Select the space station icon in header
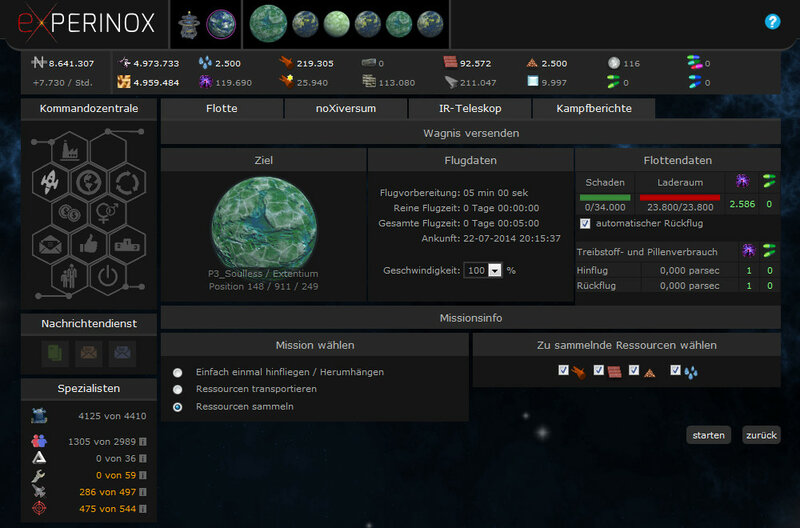The height and width of the screenshot is (528, 800). (189, 24)
